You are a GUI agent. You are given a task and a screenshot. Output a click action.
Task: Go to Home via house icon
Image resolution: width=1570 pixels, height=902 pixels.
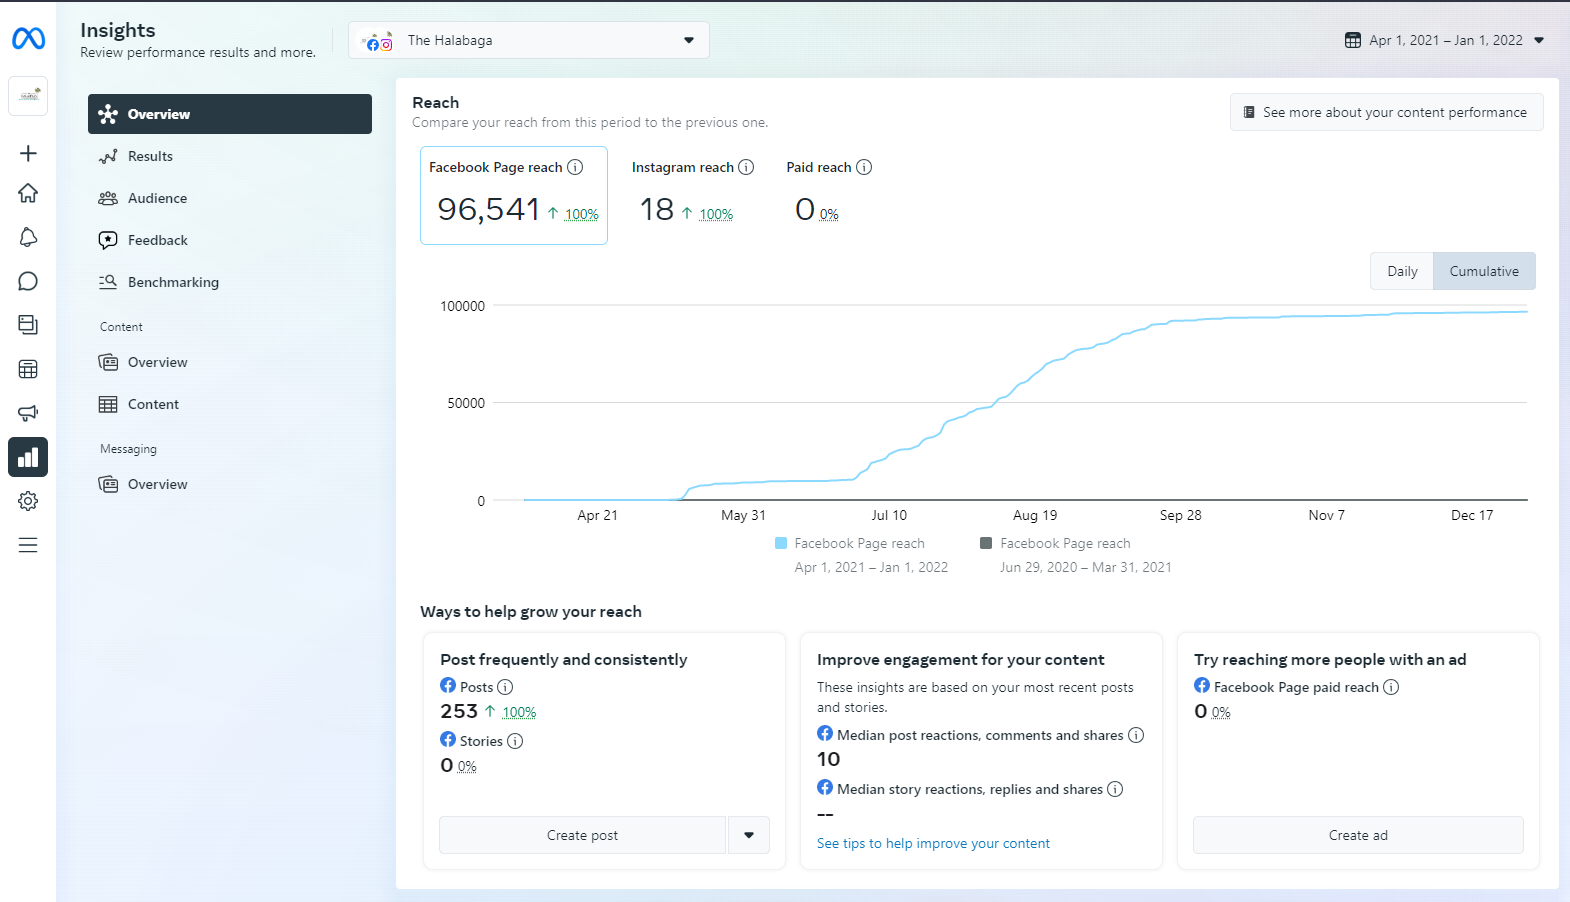click(28, 193)
